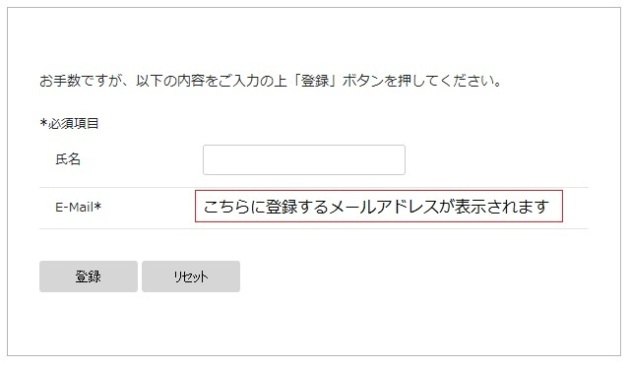Image resolution: width=630 pixels, height=367 pixels.
Task: Click the 登録 button
Action: coord(88,277)
